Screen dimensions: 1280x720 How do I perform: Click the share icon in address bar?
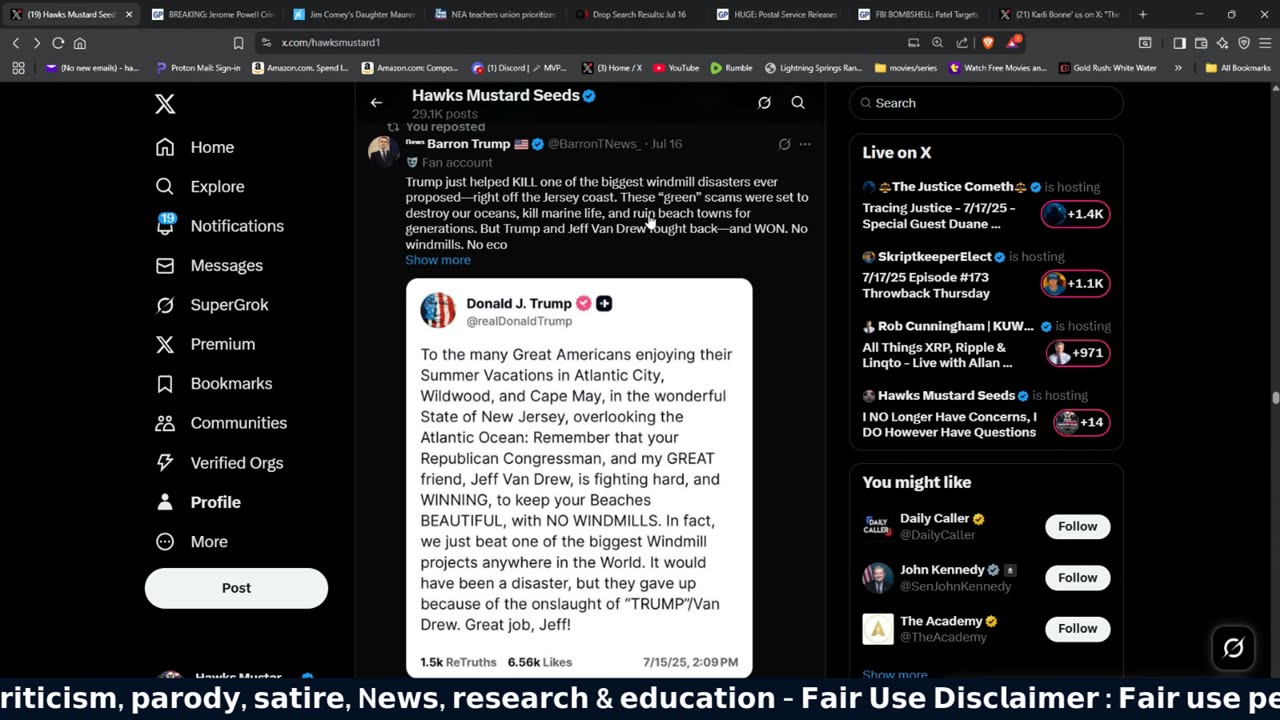962,43
